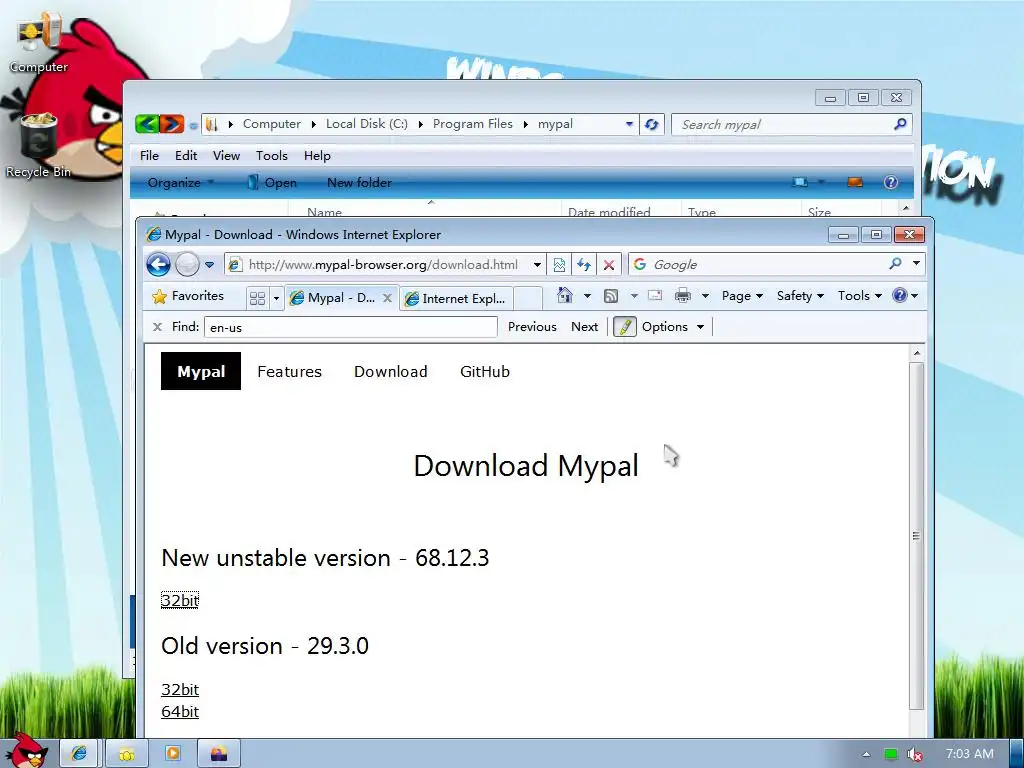
Task: Click Angry Birds Start button
Action: click(x=25, y=751)
